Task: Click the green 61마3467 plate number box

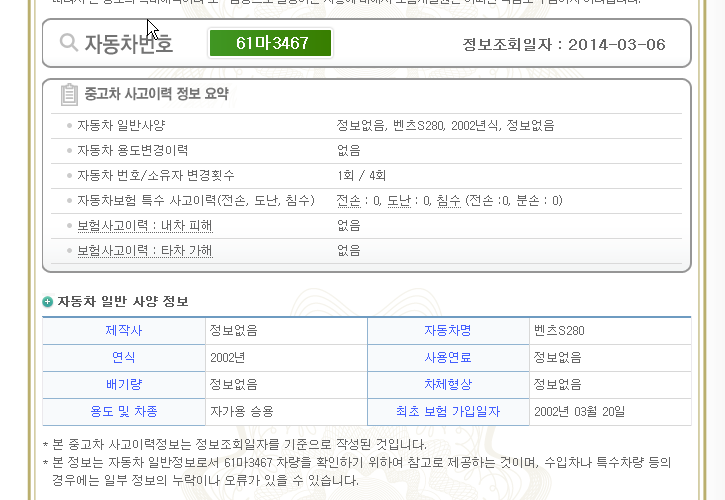Action: [x=270, y=43]
